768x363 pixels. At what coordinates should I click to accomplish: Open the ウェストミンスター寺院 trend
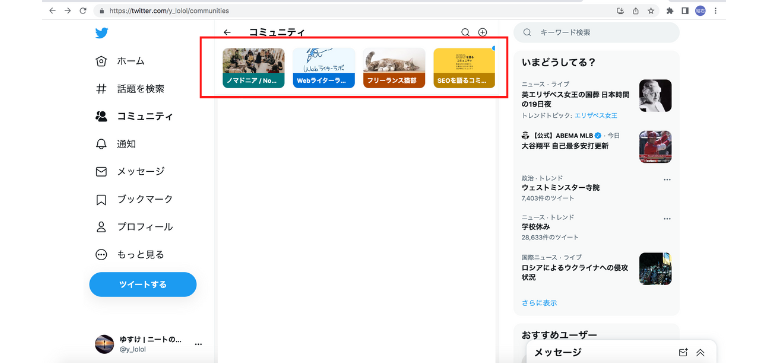coord(561,188)
